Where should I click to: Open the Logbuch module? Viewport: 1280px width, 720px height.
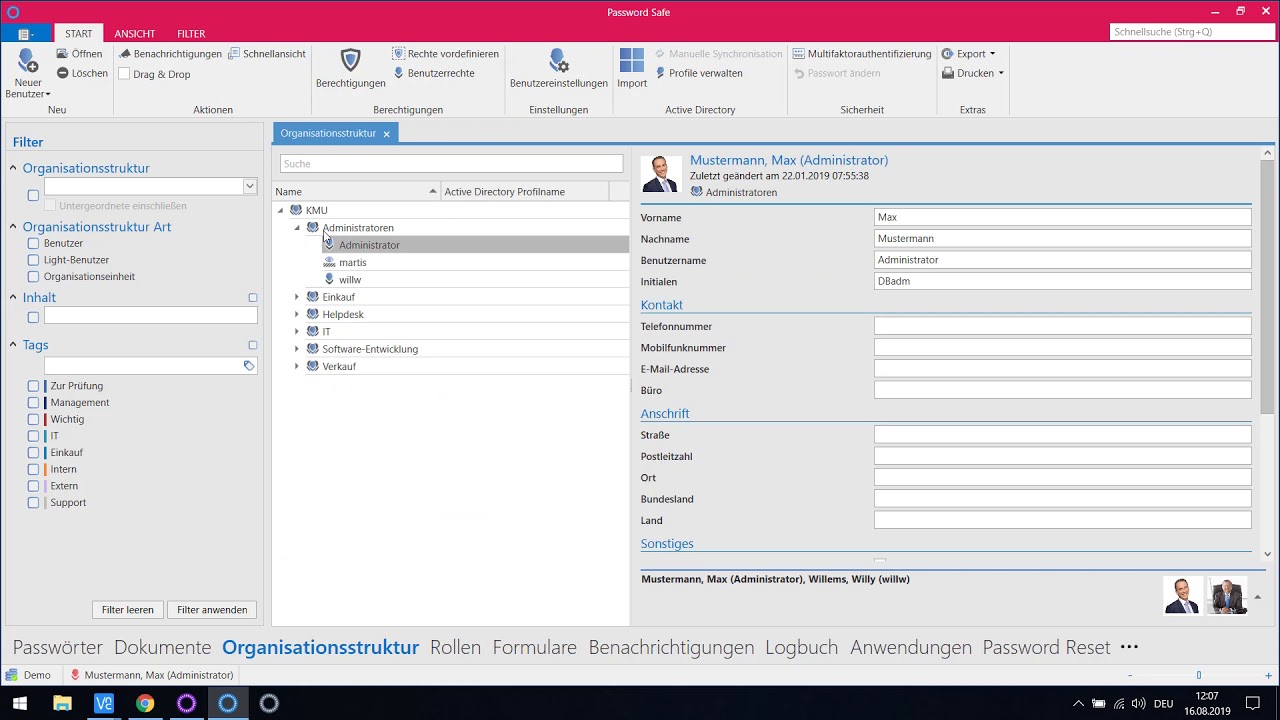[802, 647]
